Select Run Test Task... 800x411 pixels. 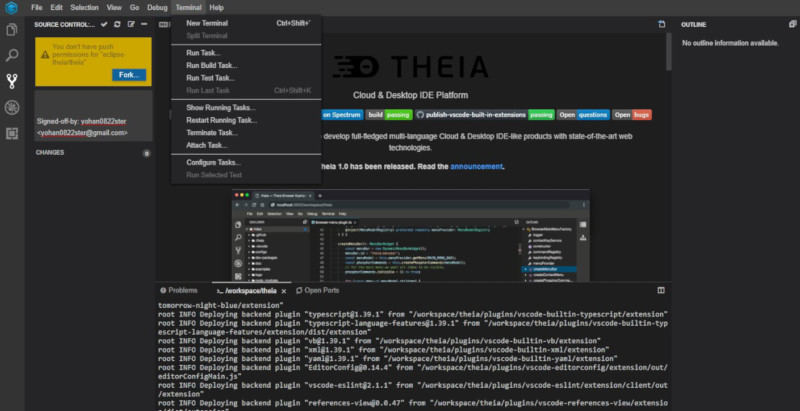pos(246,78)
